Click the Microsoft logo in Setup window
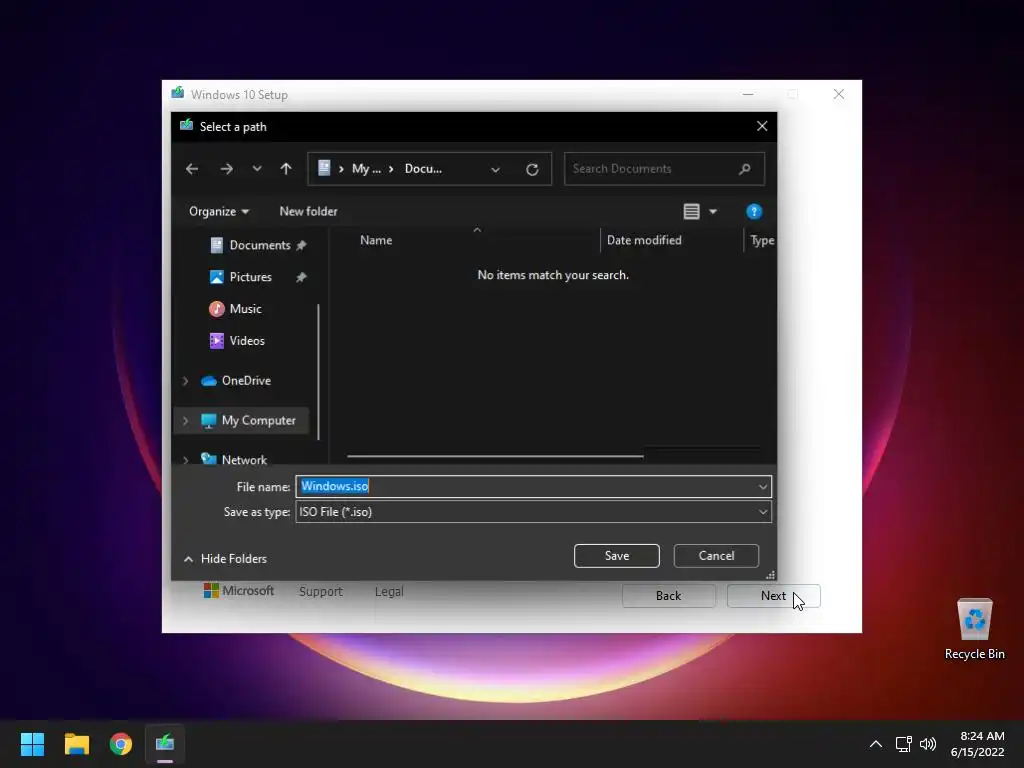The width and height of the screenshot is (1024, 768). 239,590
